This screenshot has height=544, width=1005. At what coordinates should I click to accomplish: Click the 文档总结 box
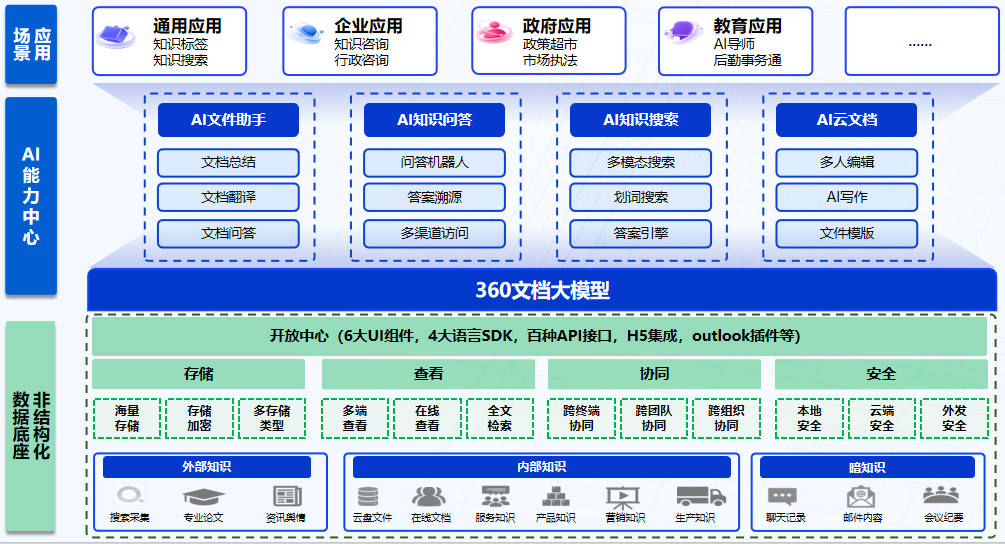228,163
